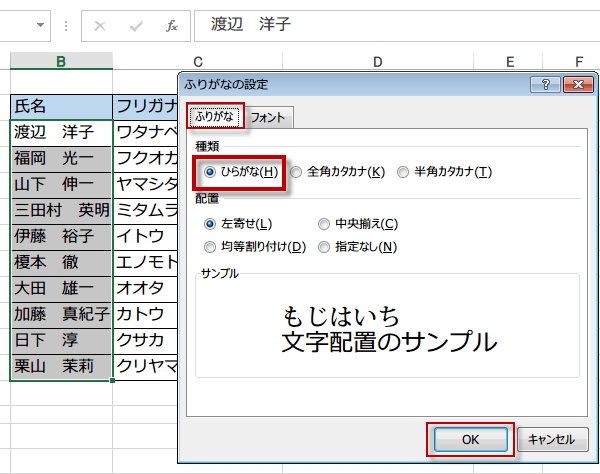Click the confirm entry checkmark icon
Screen dimensions: 600x474
click(x=135, y=25)
